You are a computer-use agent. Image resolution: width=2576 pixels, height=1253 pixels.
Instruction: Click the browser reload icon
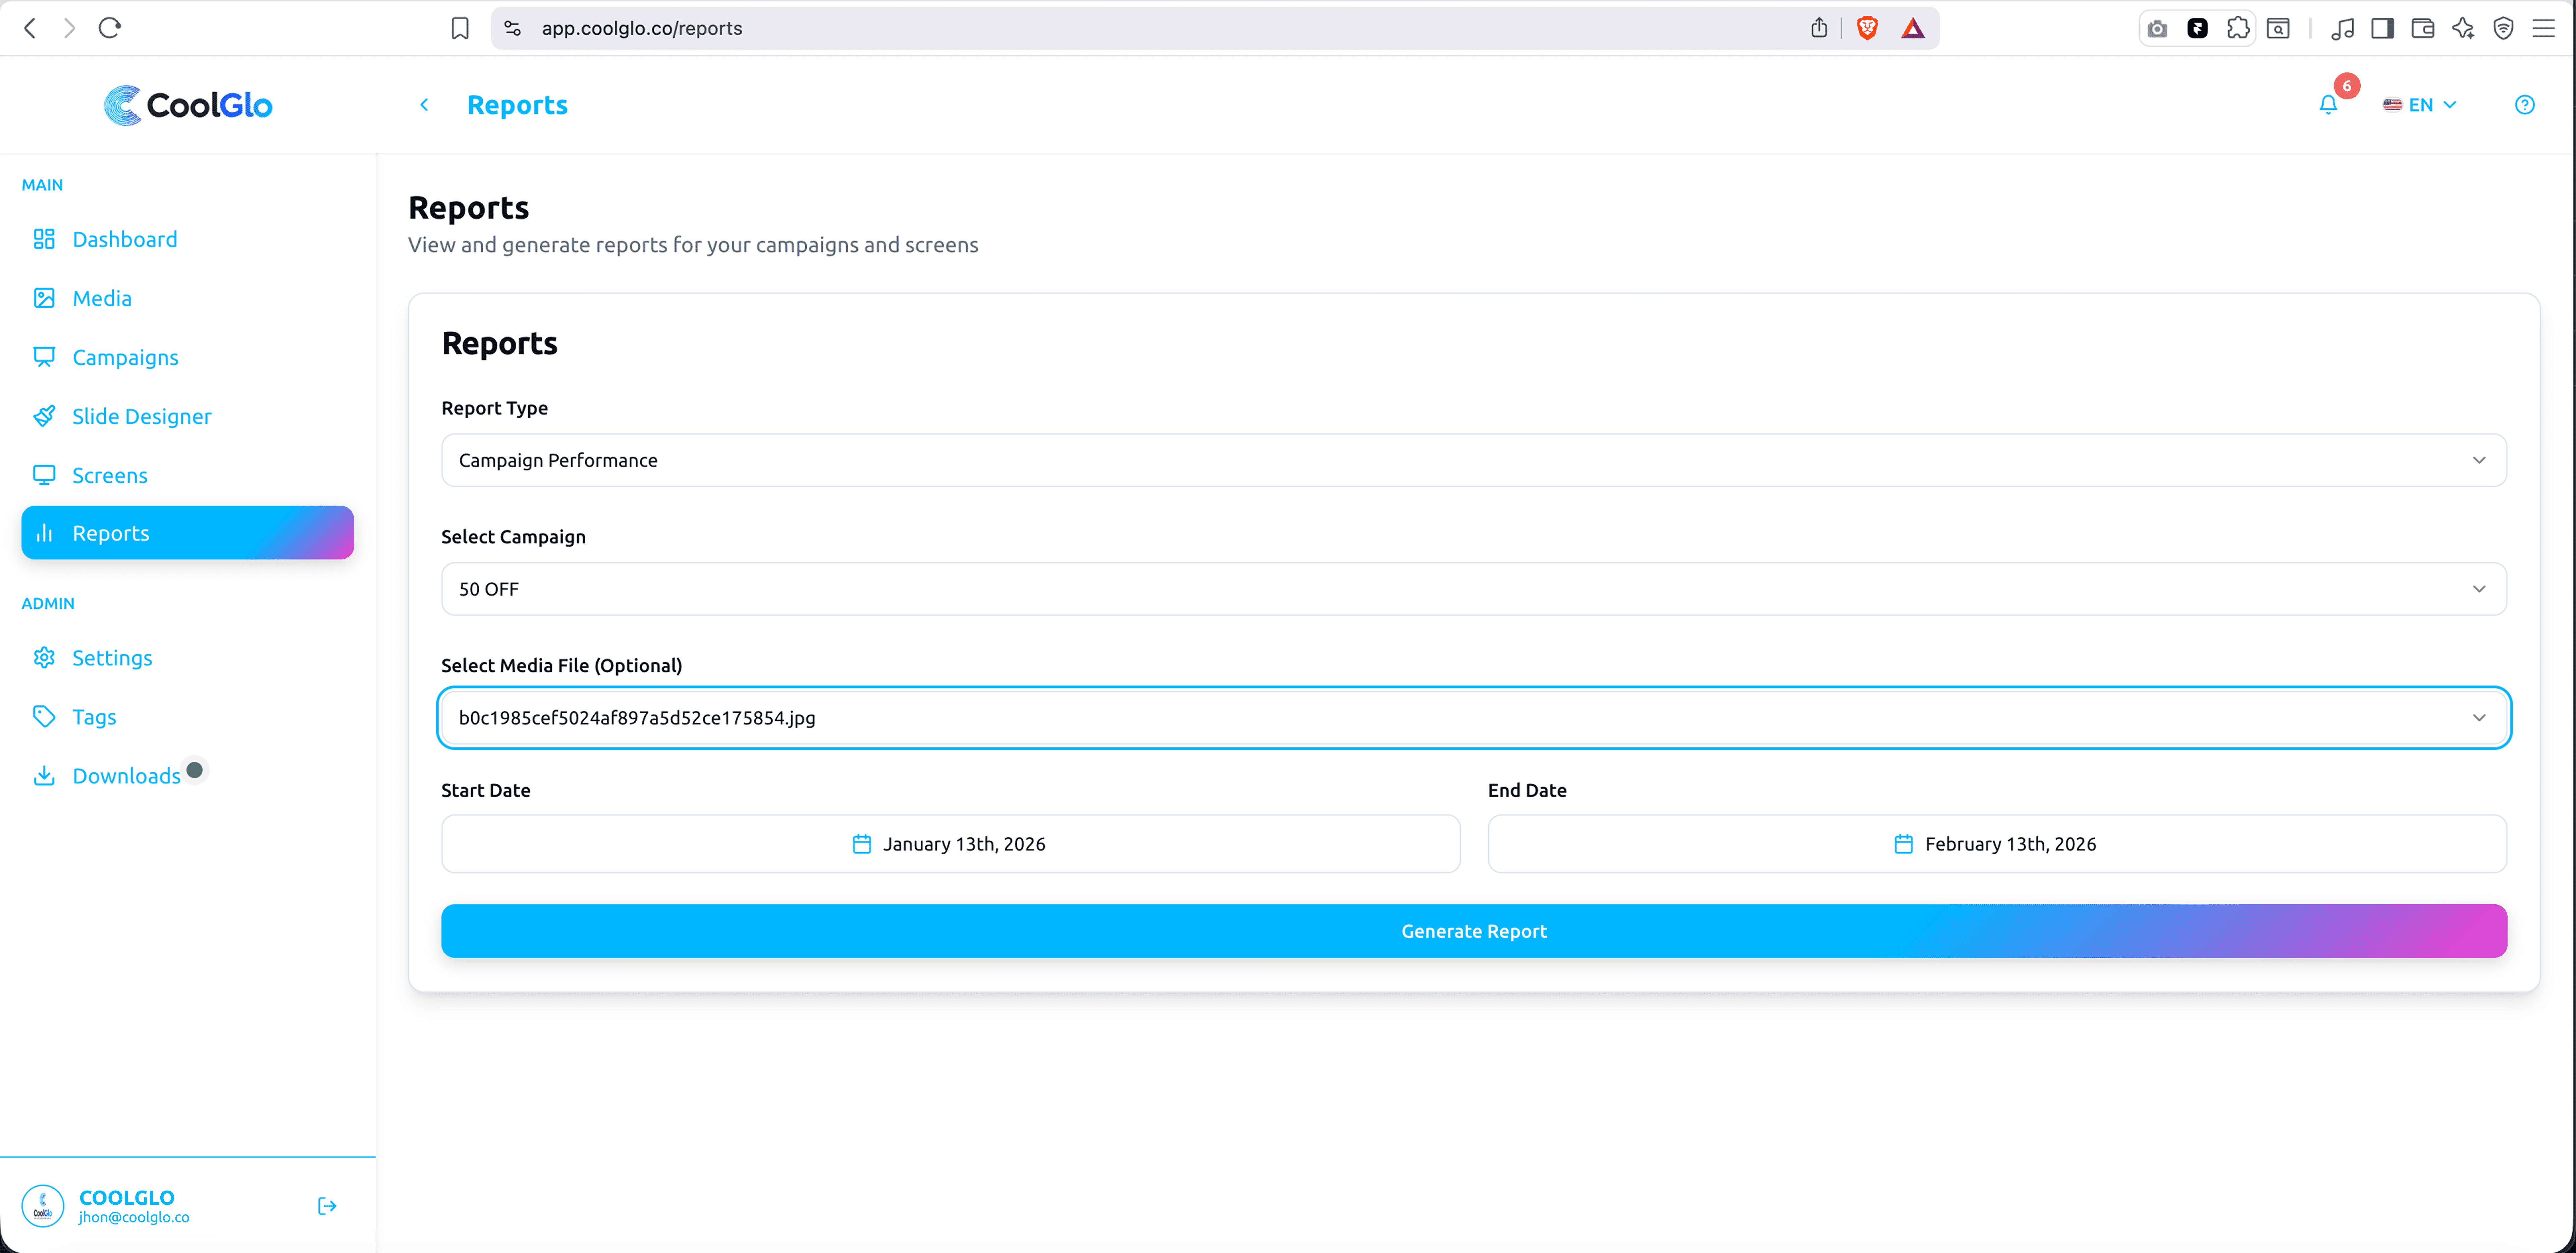tap(110, 28)
